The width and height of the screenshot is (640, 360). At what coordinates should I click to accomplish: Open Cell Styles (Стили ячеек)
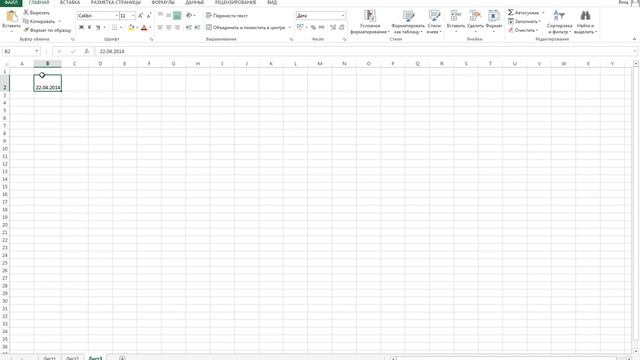(434, 22)
